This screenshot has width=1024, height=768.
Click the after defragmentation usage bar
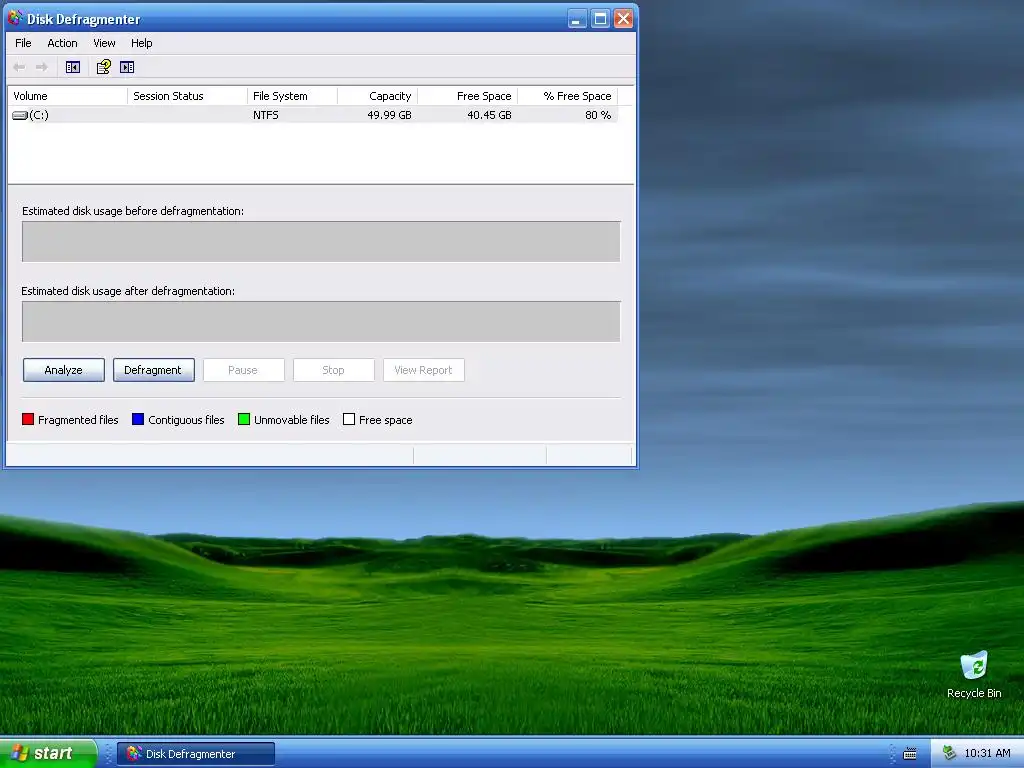pos(321,321)
